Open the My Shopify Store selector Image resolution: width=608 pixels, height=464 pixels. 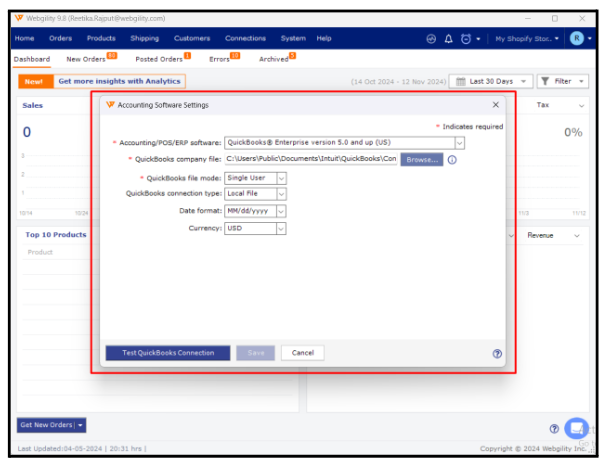click(526, 38)
